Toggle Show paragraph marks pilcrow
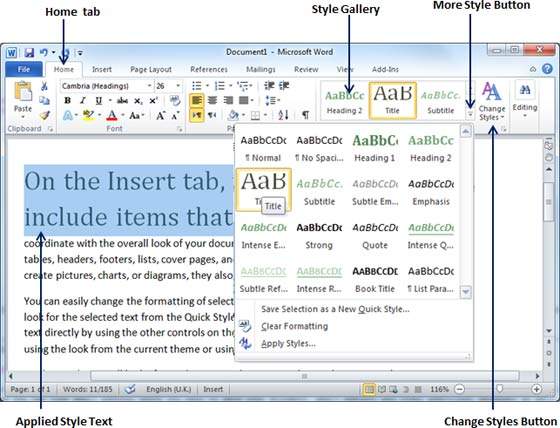 tap(305, 115)
